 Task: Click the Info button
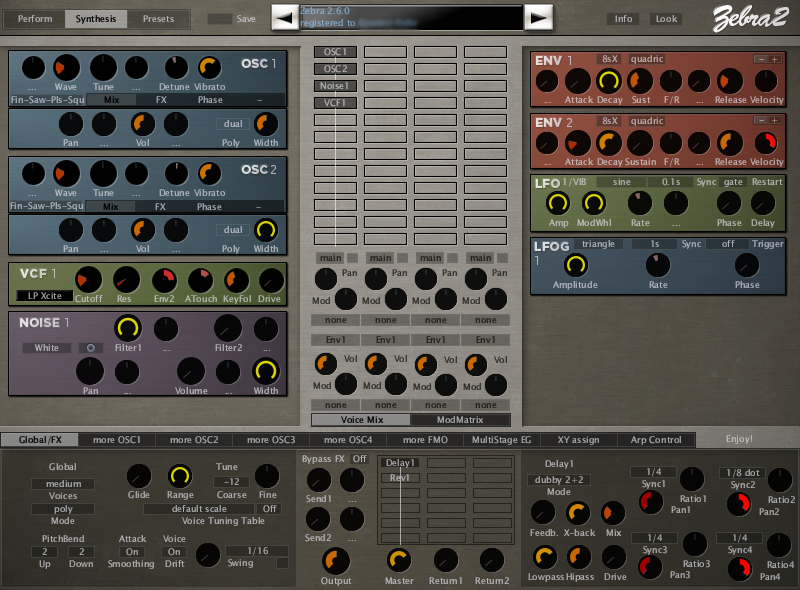point(623,19)
